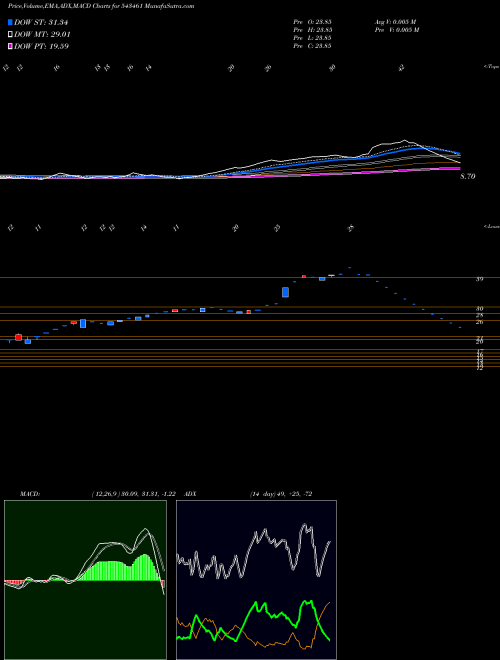This screenshot has height=660, width=500.
Task: Click the 'DOW PT: 19.59' label
Action: pos(41,46)
